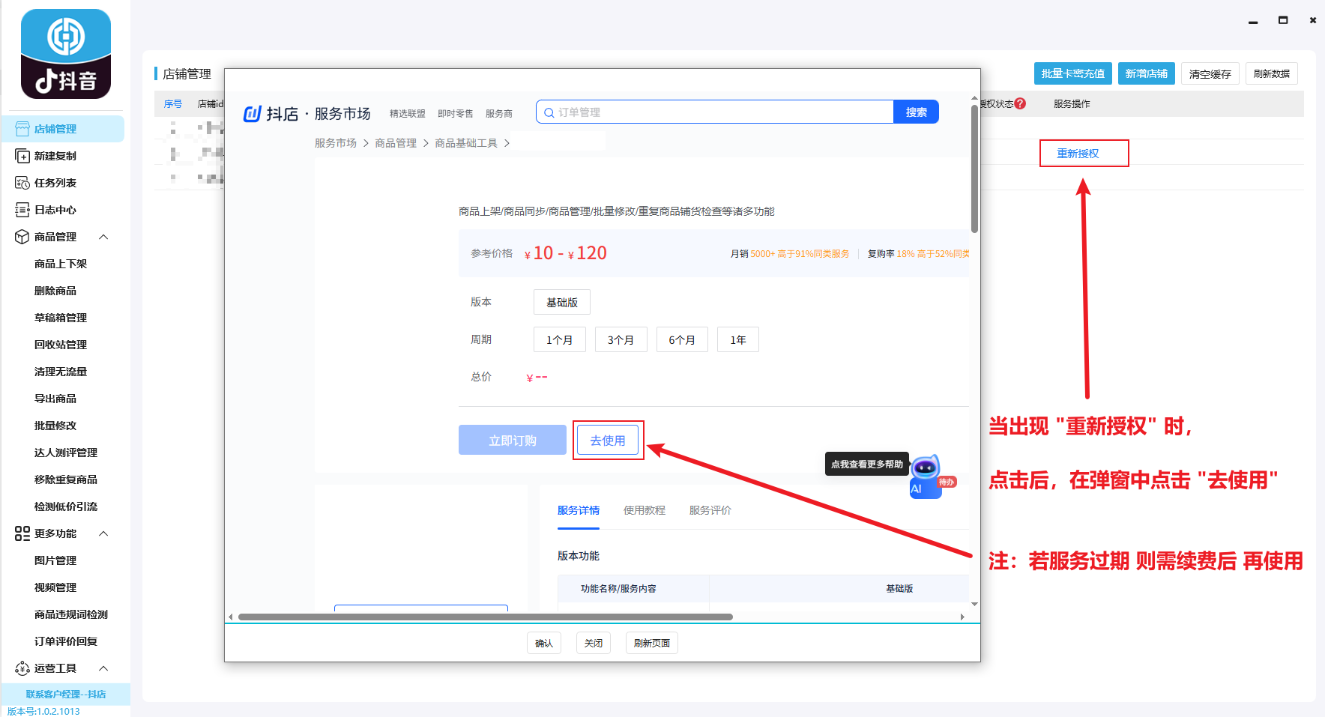Select the 6个月 period option

(x=682, y=340)
